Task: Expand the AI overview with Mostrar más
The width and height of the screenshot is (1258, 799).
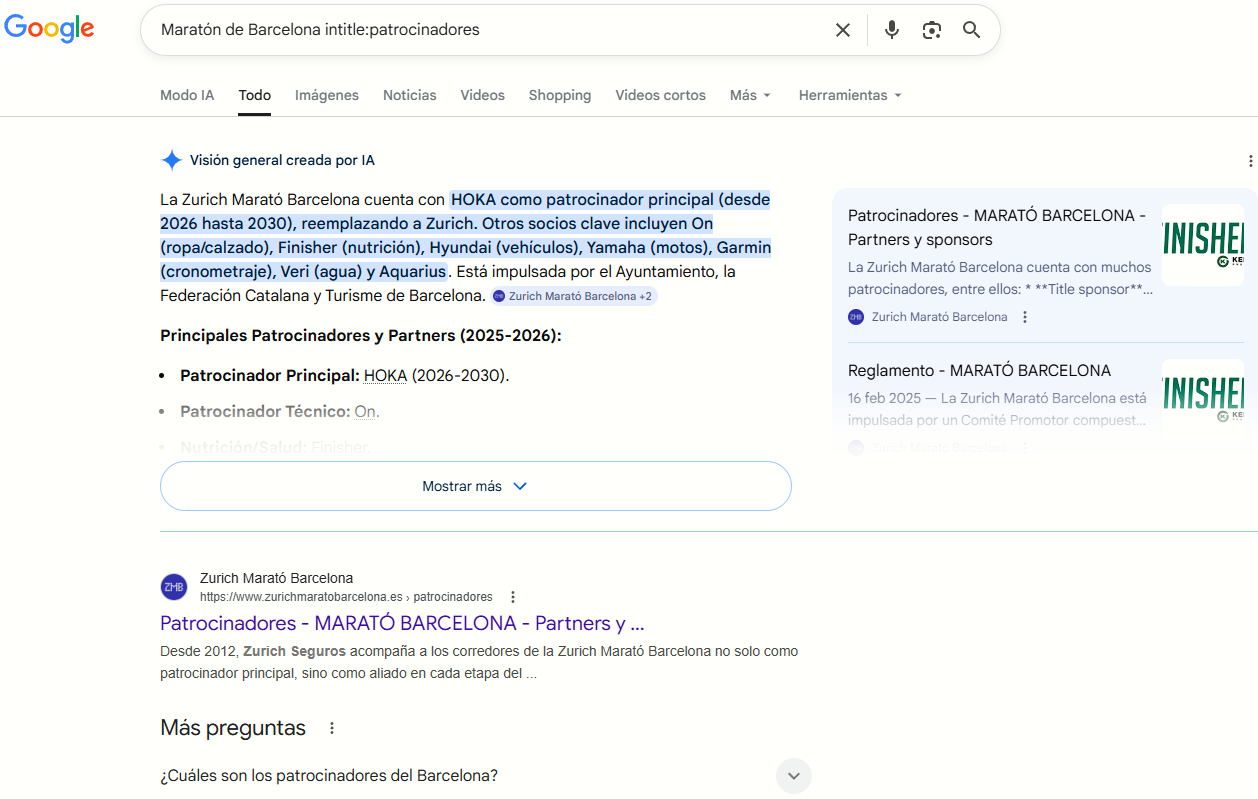Action: tap(475, 485)
